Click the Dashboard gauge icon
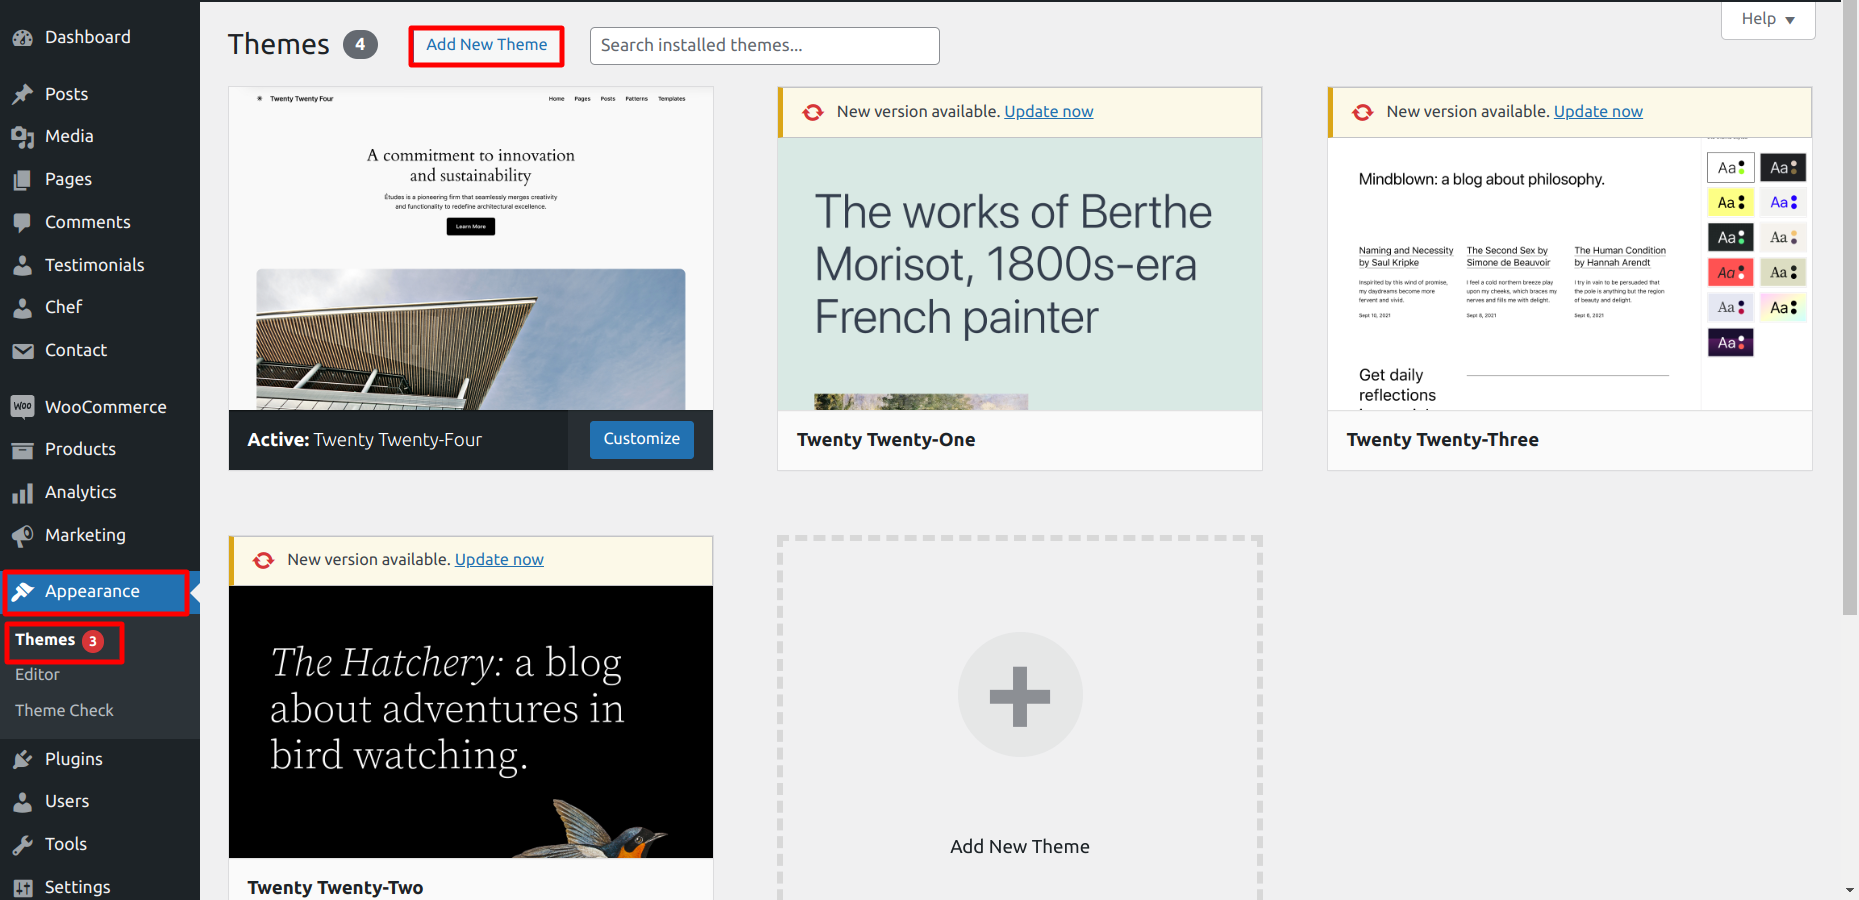This screenshot has height=900, width=1859. 22,38
